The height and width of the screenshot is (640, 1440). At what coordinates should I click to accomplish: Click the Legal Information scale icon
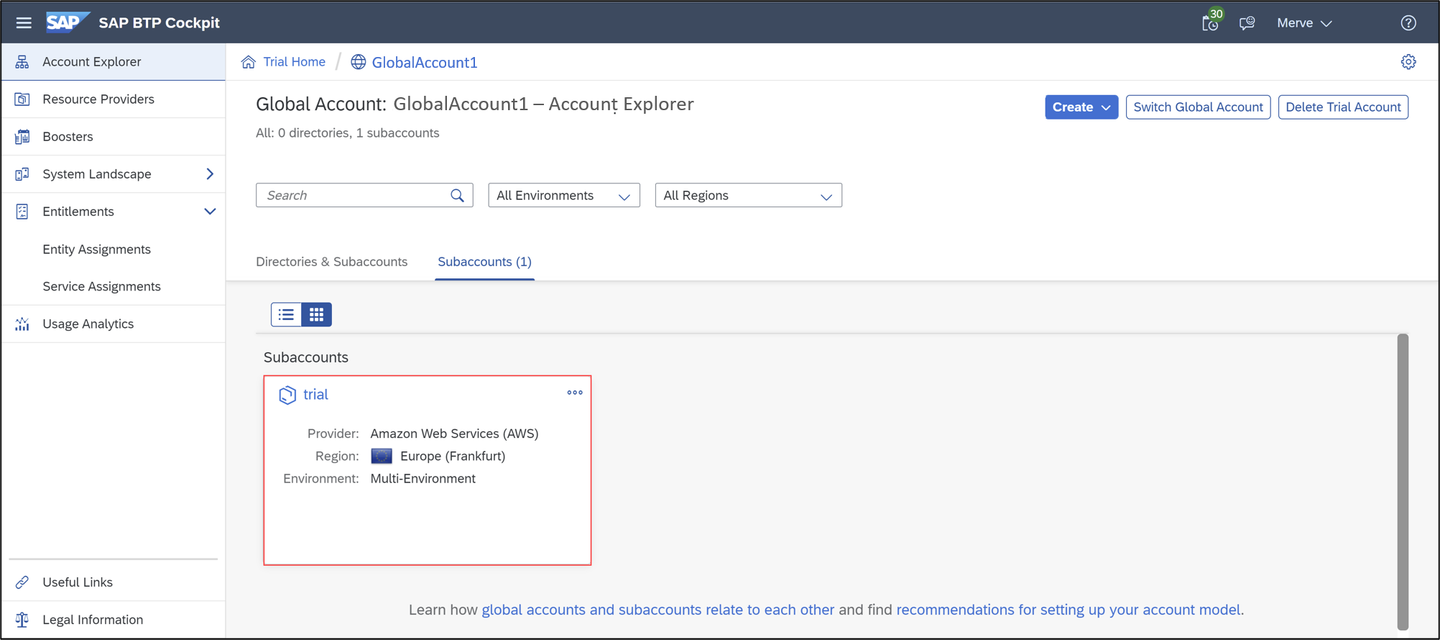(22, 620)
